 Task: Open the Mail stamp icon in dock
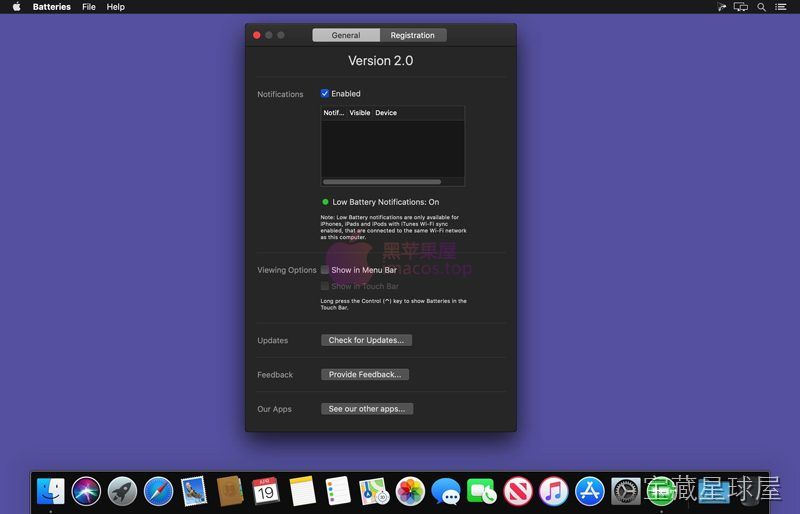pyautogui.click(x=194, y=491)
